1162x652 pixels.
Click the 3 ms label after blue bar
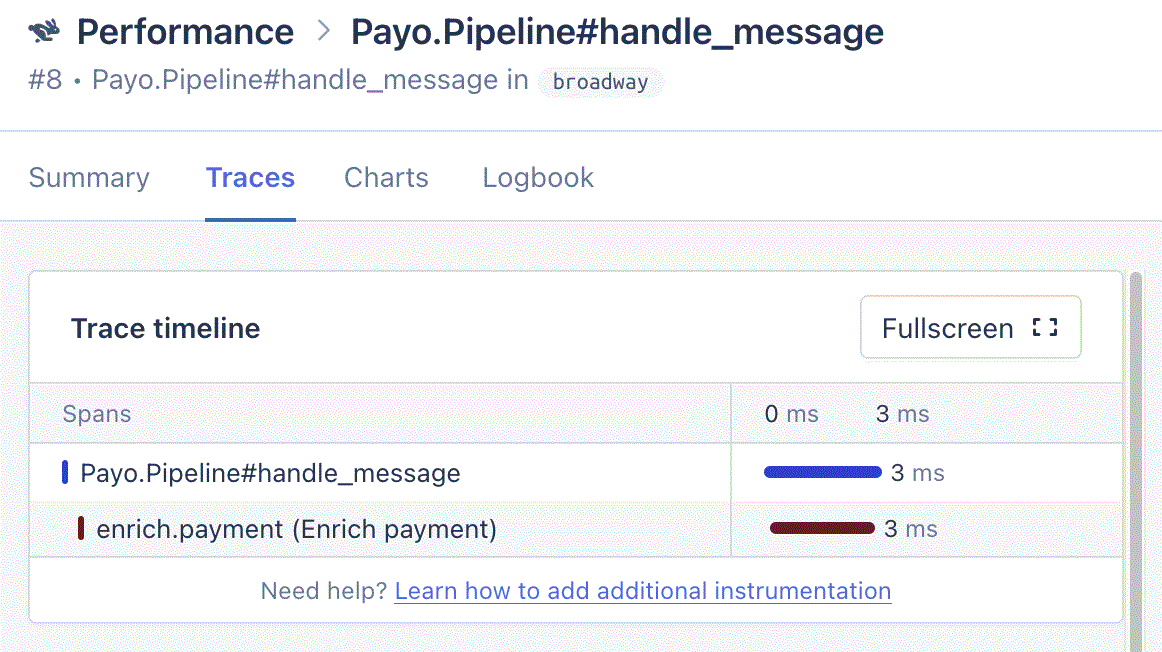[917, 473]
